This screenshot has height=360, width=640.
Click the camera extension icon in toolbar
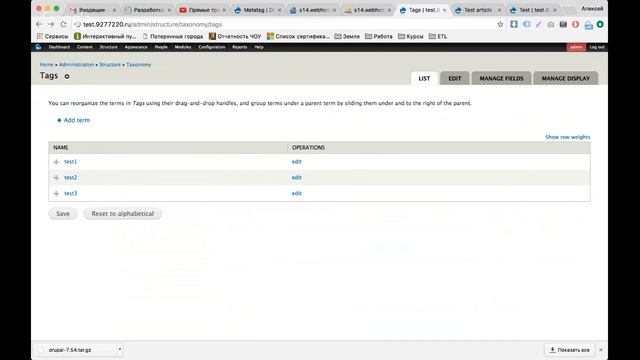[551, 24]
